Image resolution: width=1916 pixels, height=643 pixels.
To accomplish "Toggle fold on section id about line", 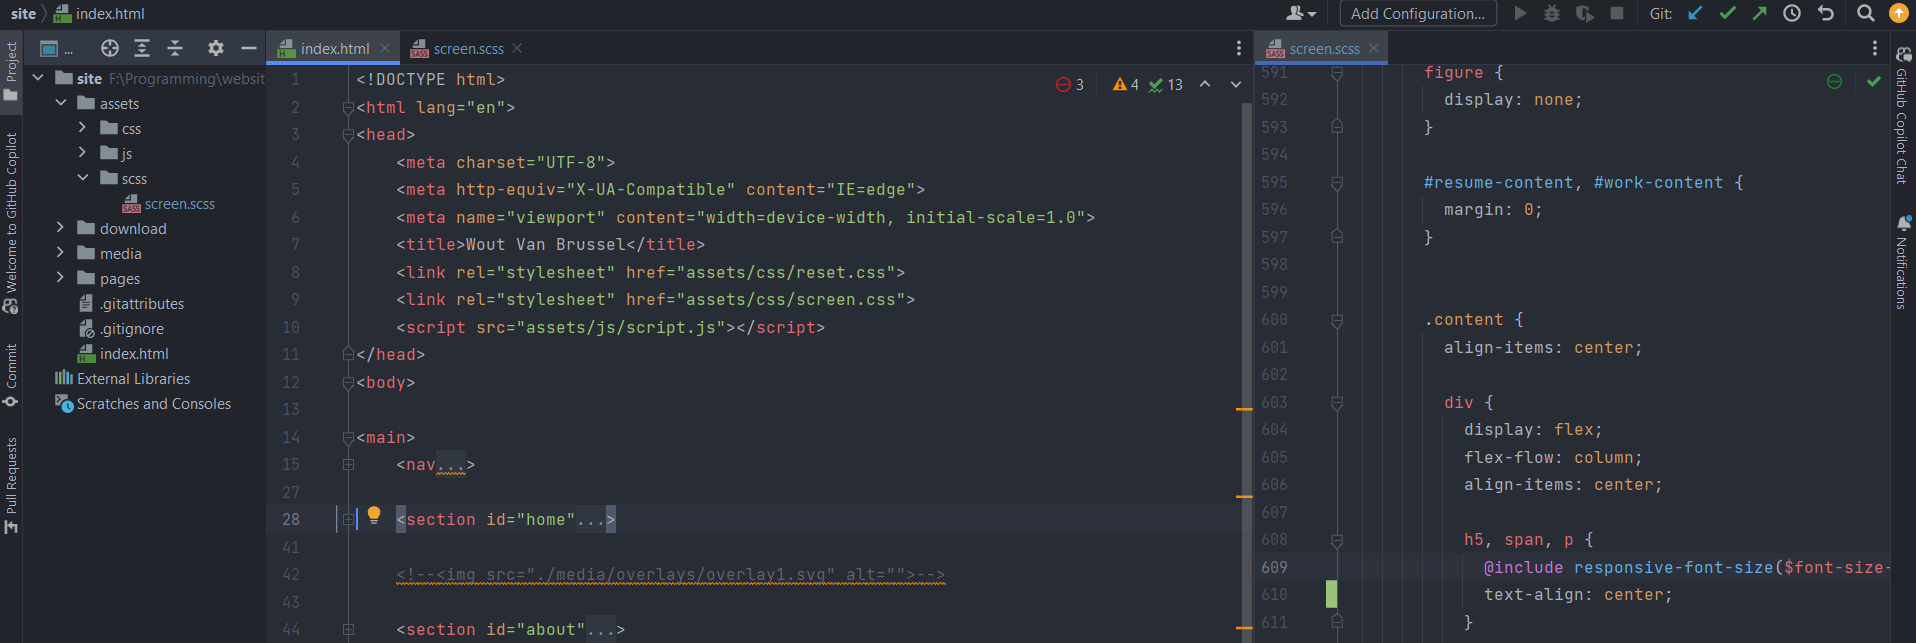I will point(348,630).
